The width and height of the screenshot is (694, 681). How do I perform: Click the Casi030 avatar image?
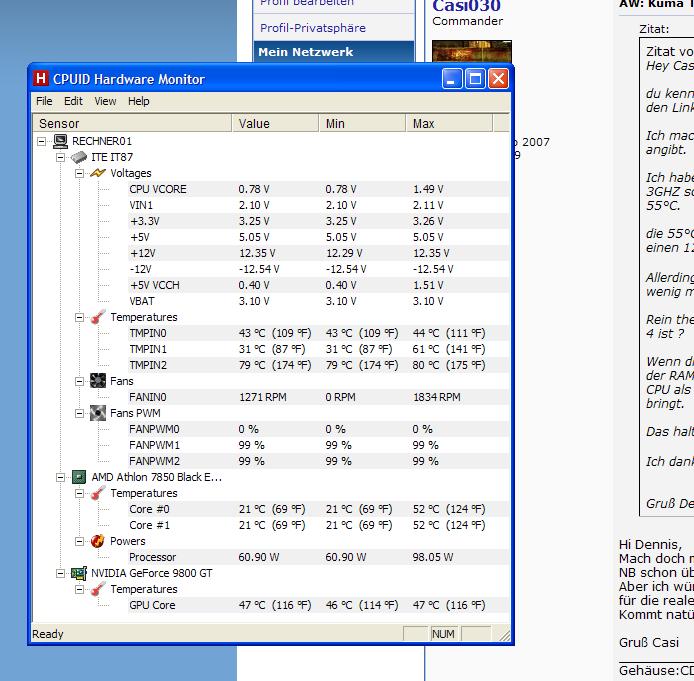(472, 51)
